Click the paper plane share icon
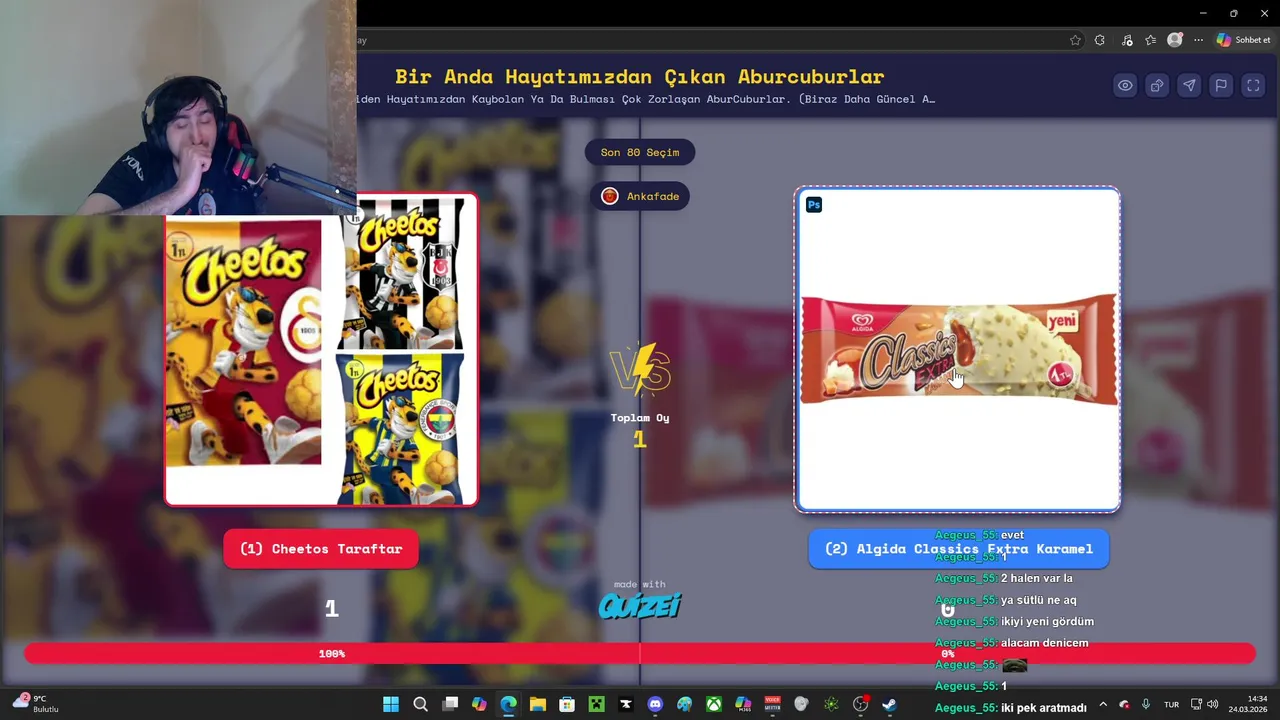The width and height of the screenshot is (1280, 720). pos(1189,86)
